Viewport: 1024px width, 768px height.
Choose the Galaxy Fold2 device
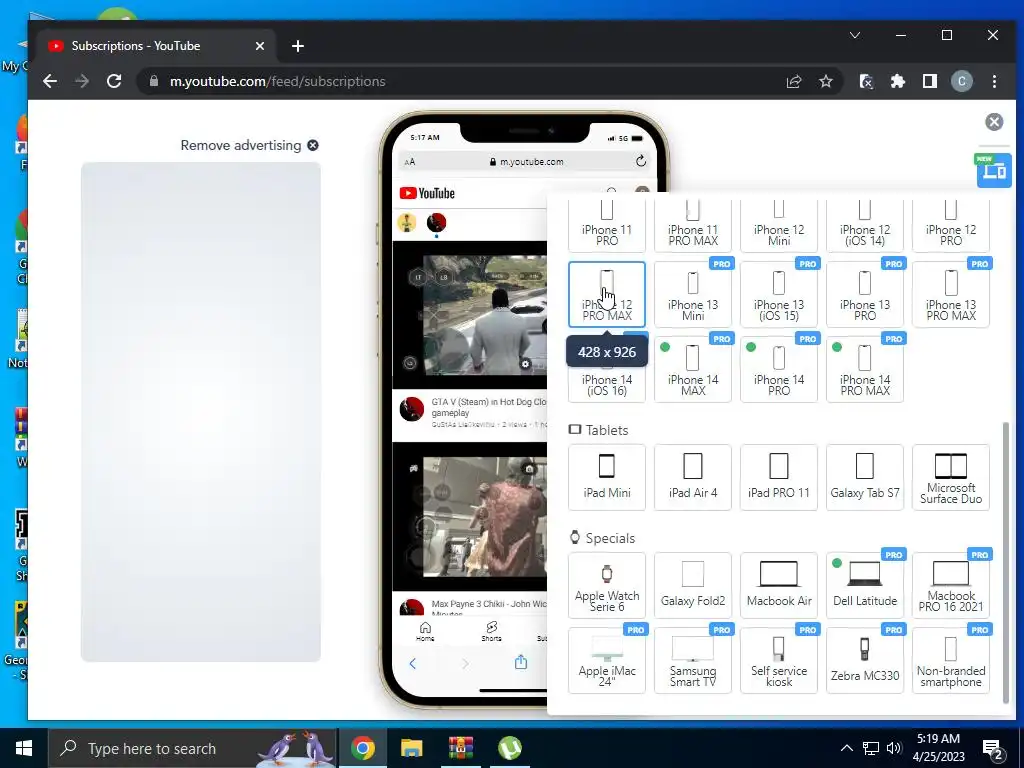click(x=693, y=585)
